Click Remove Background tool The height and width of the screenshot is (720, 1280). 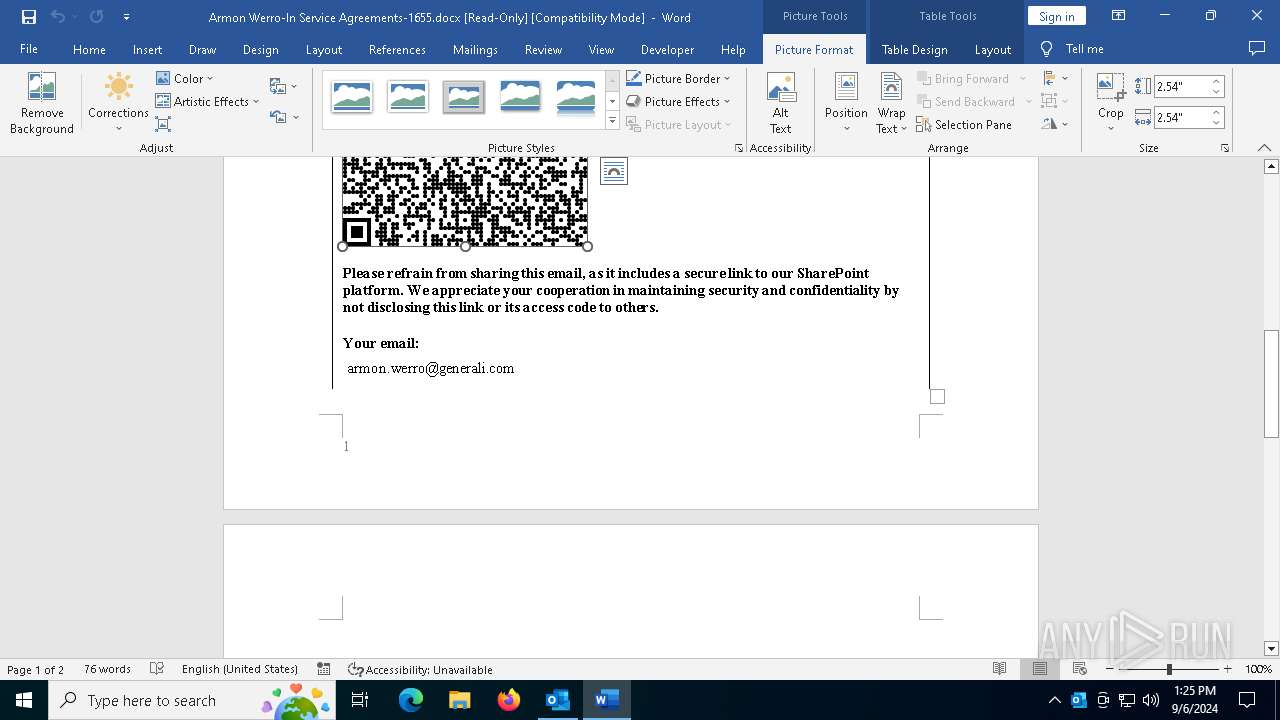tap(42, 103)
